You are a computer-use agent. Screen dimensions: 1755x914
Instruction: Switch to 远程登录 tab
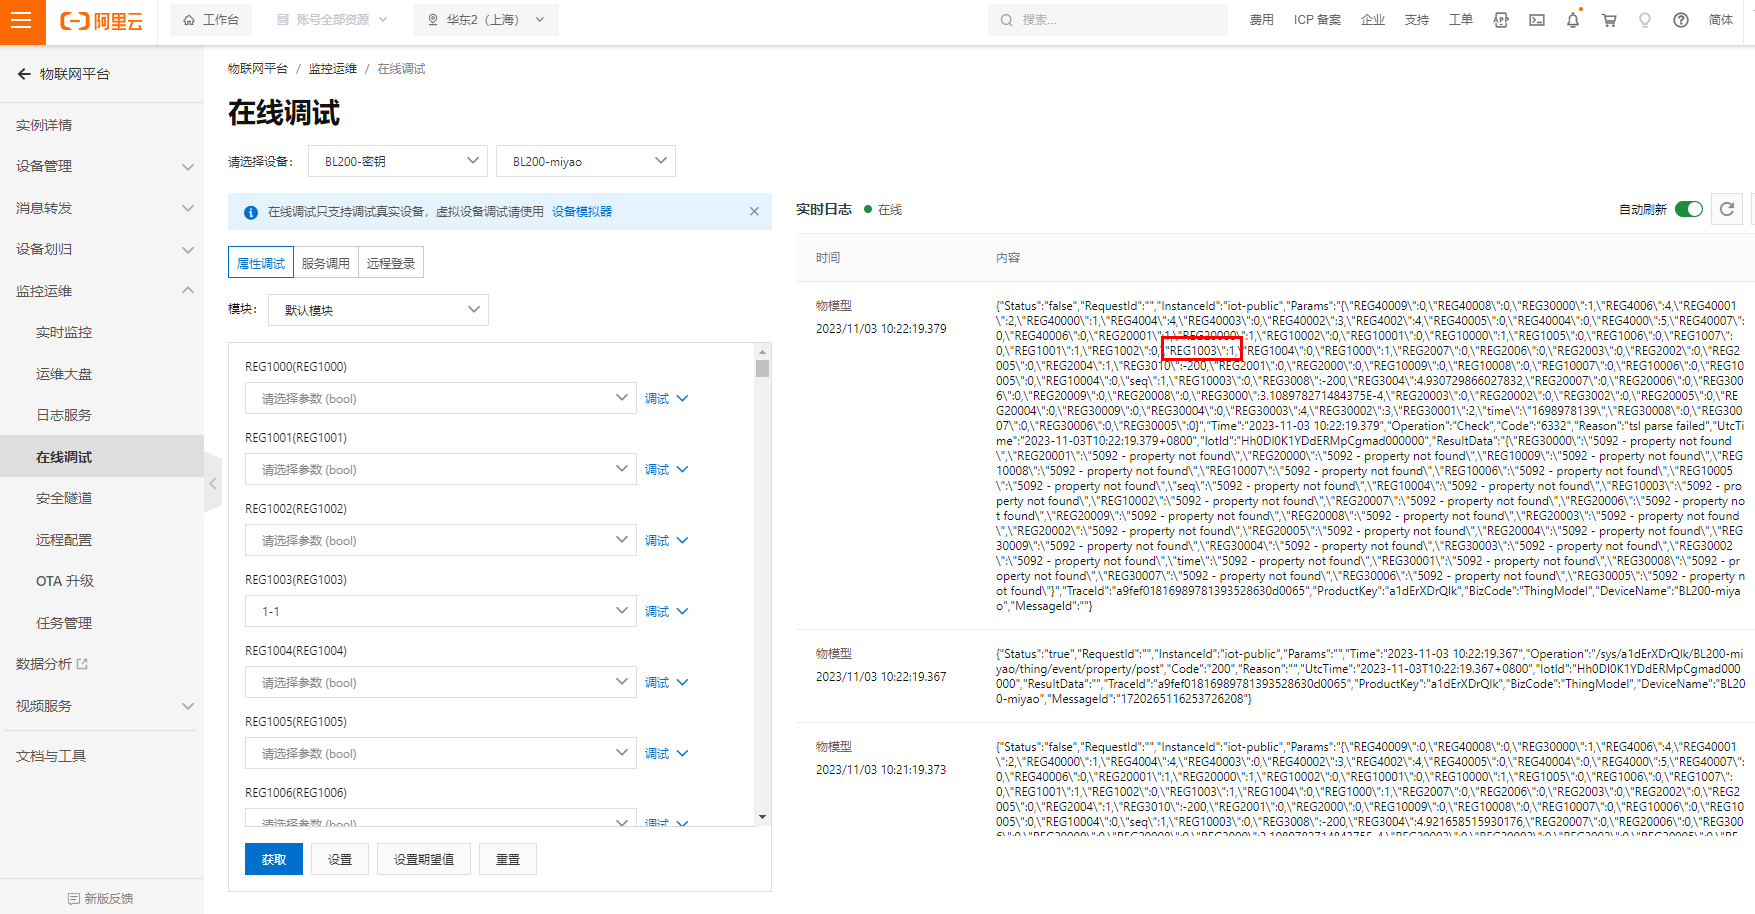click(391, 263)
